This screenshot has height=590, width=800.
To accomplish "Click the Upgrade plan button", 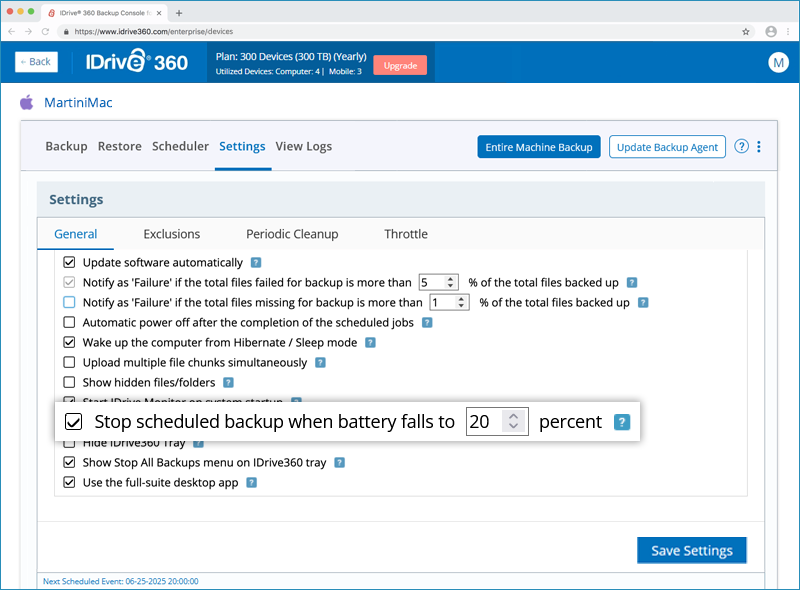I will pos(400,65).
